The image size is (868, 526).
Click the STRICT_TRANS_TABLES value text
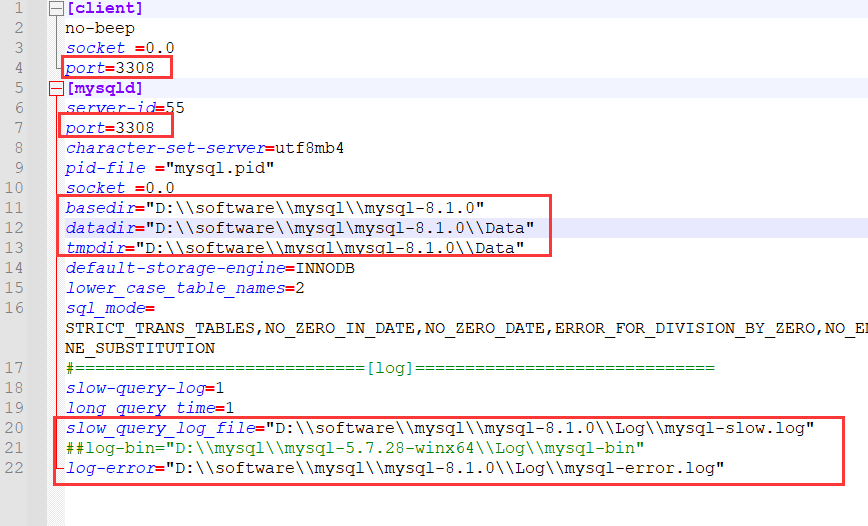pyautogui.click(x=160, y=328)
